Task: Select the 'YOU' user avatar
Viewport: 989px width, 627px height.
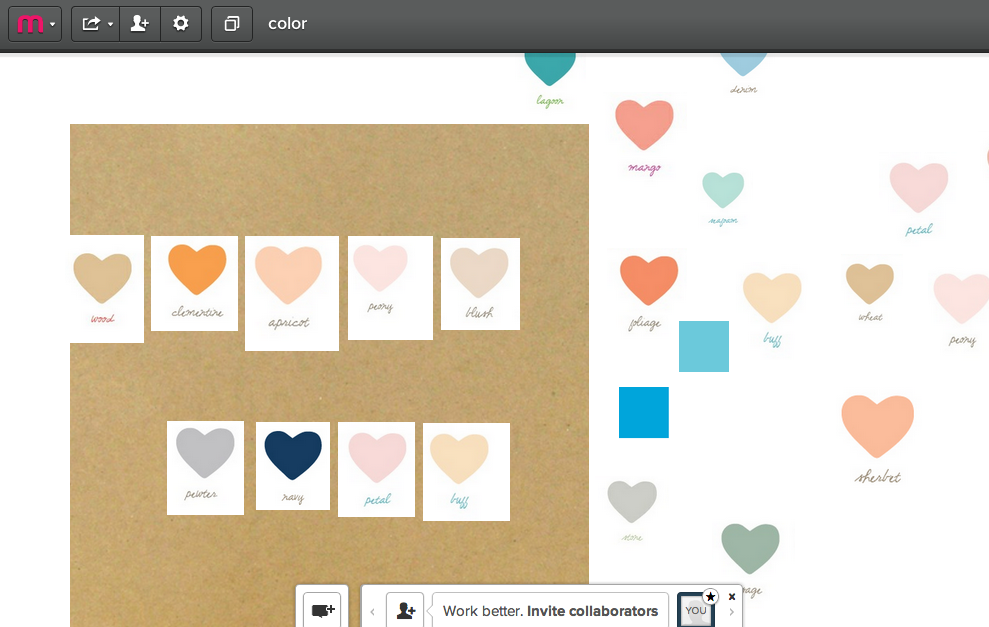Action: pyautogui.click(x=695, y=610)
